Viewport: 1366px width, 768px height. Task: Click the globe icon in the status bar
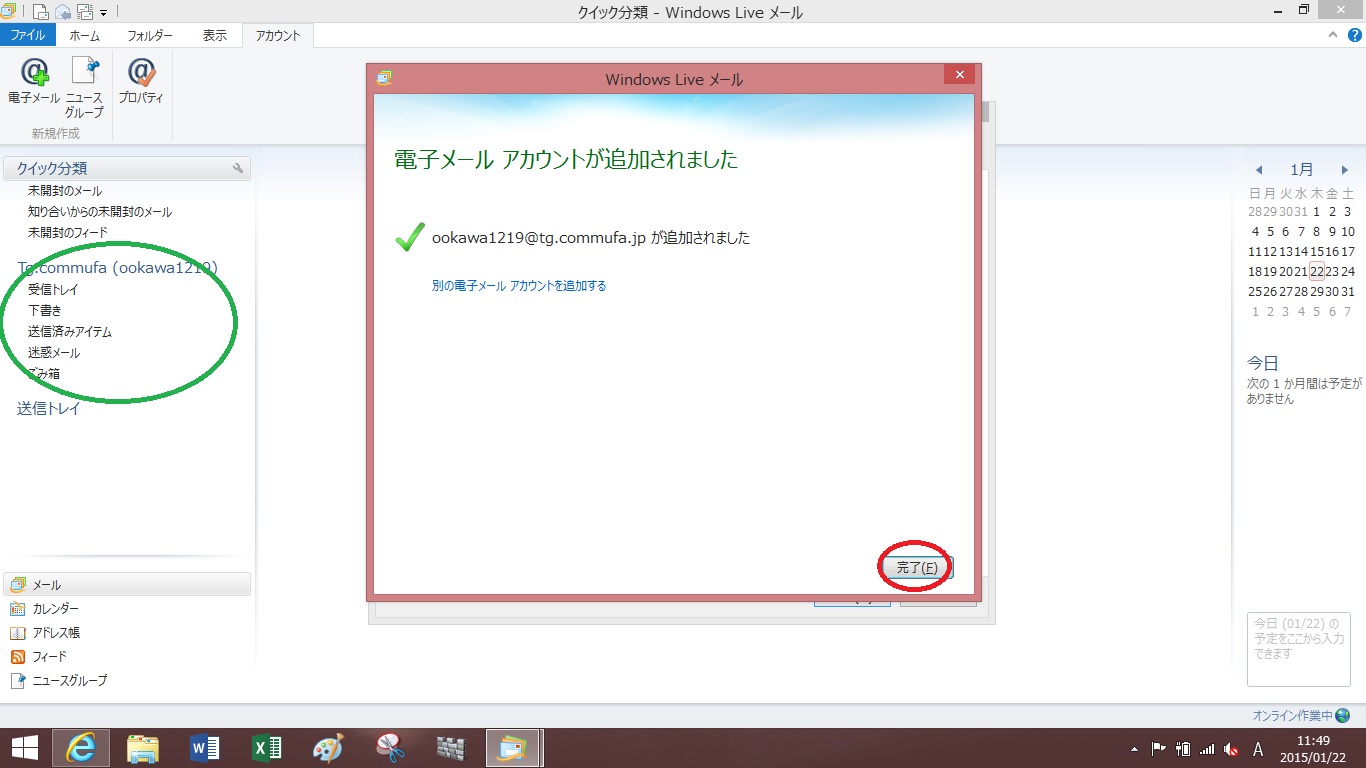tap(1343, 716)
